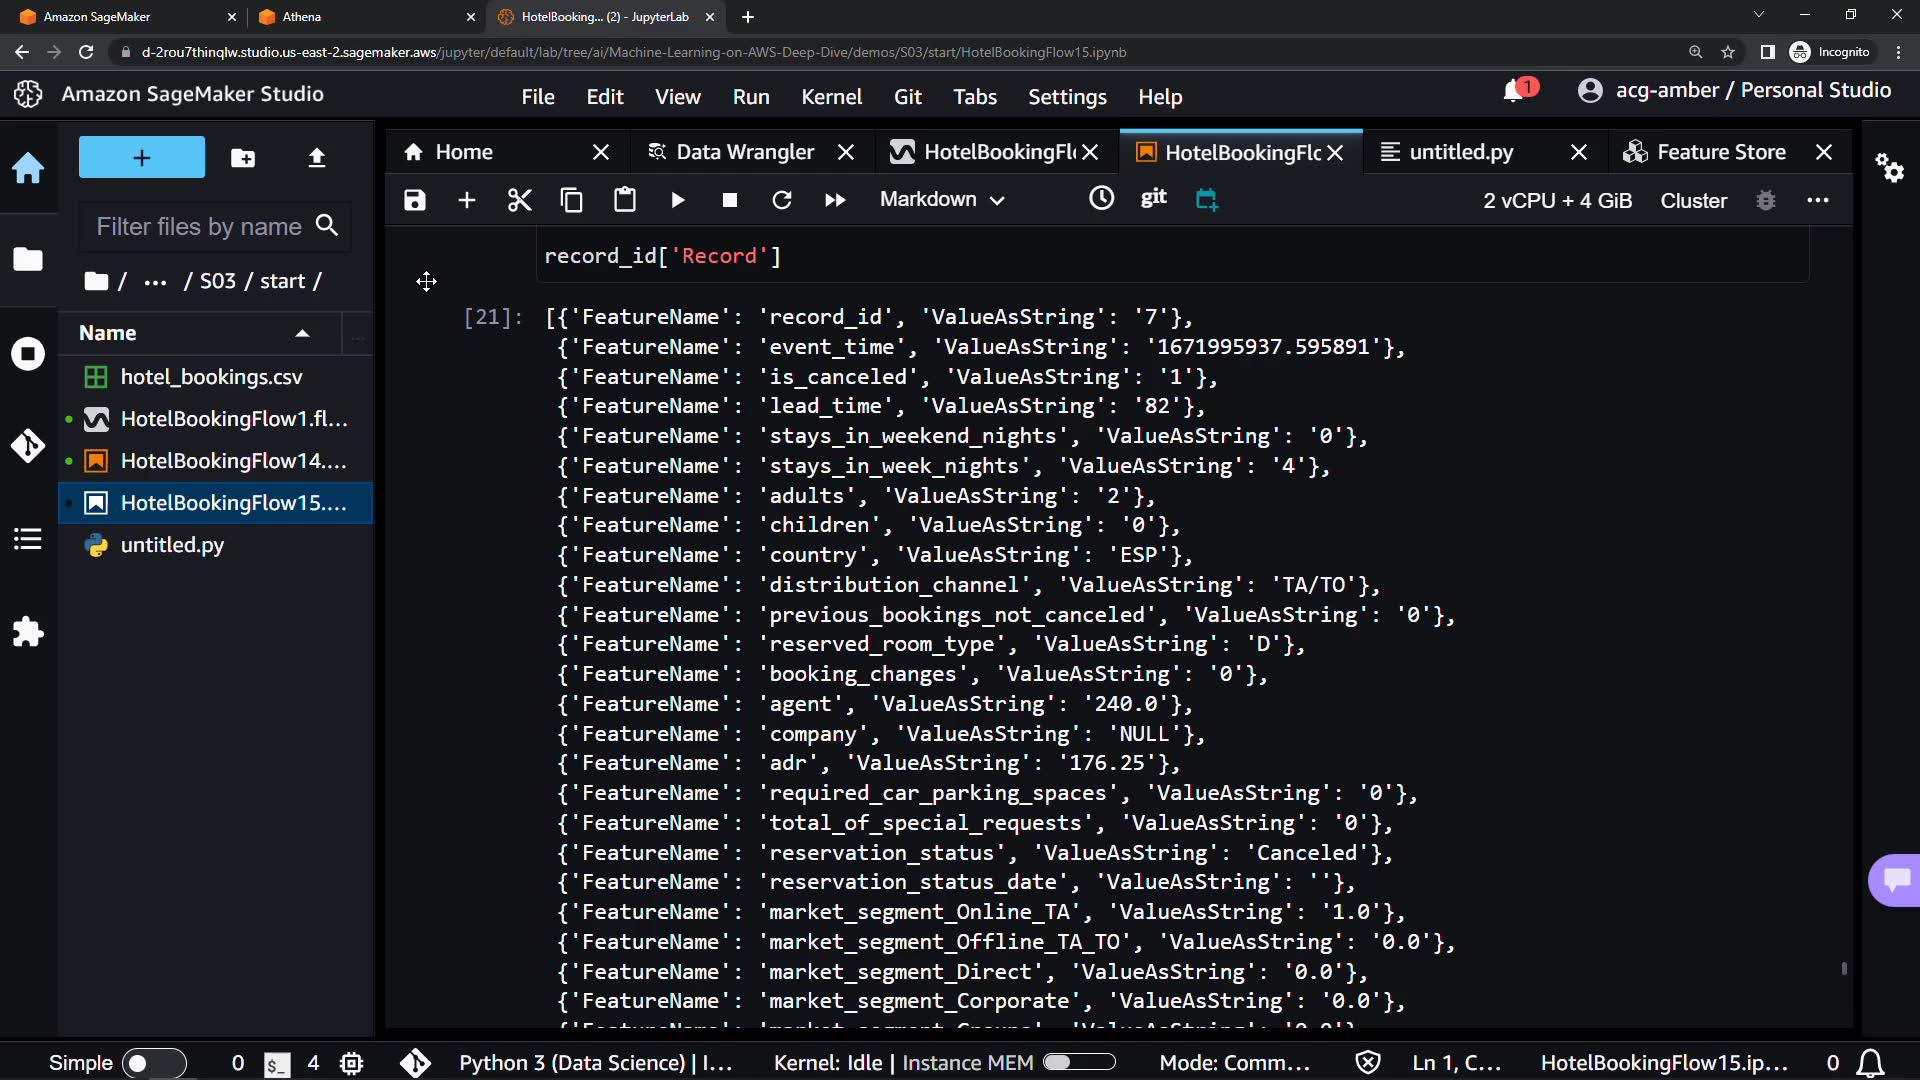Viewport: 1920px width, 1080px height.
Task: Open the running terminals and kernels panel
Action: click(x=28, y=354)
